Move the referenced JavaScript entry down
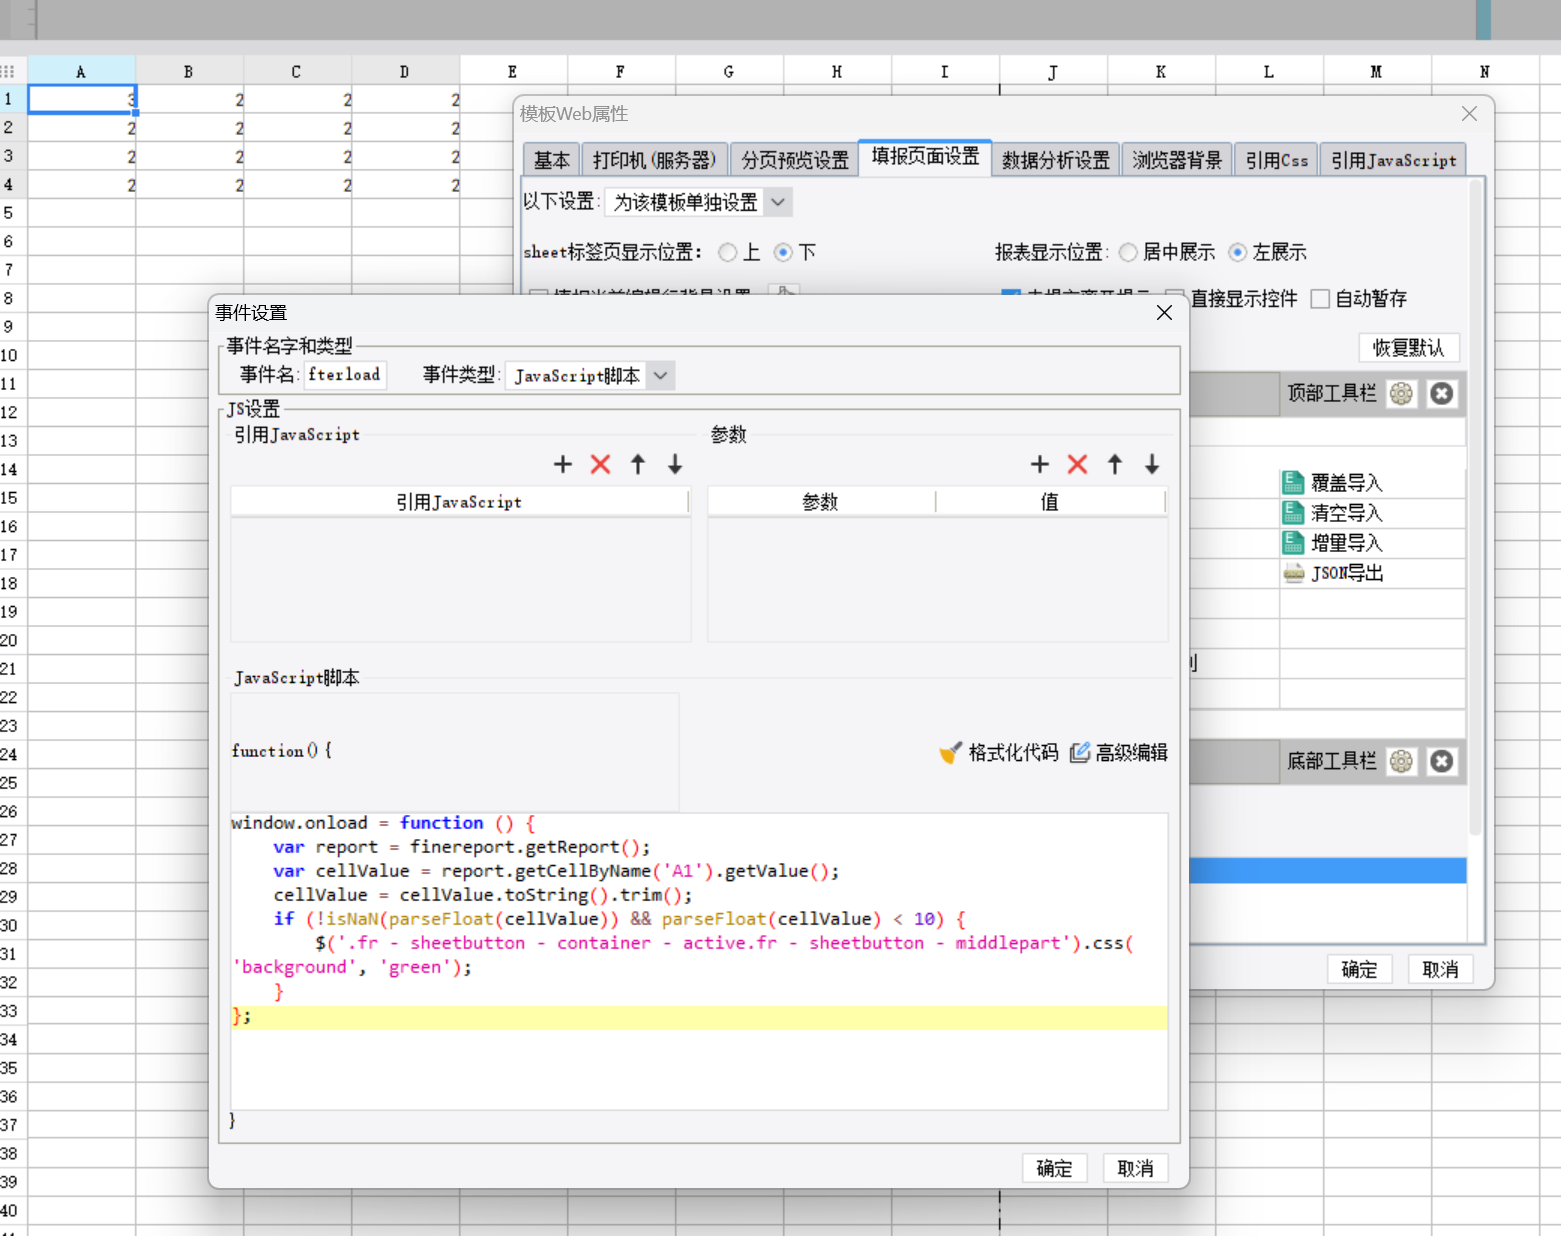Image resolution: width=1561 pixels, height=1236 pixels. pos(675,464)
